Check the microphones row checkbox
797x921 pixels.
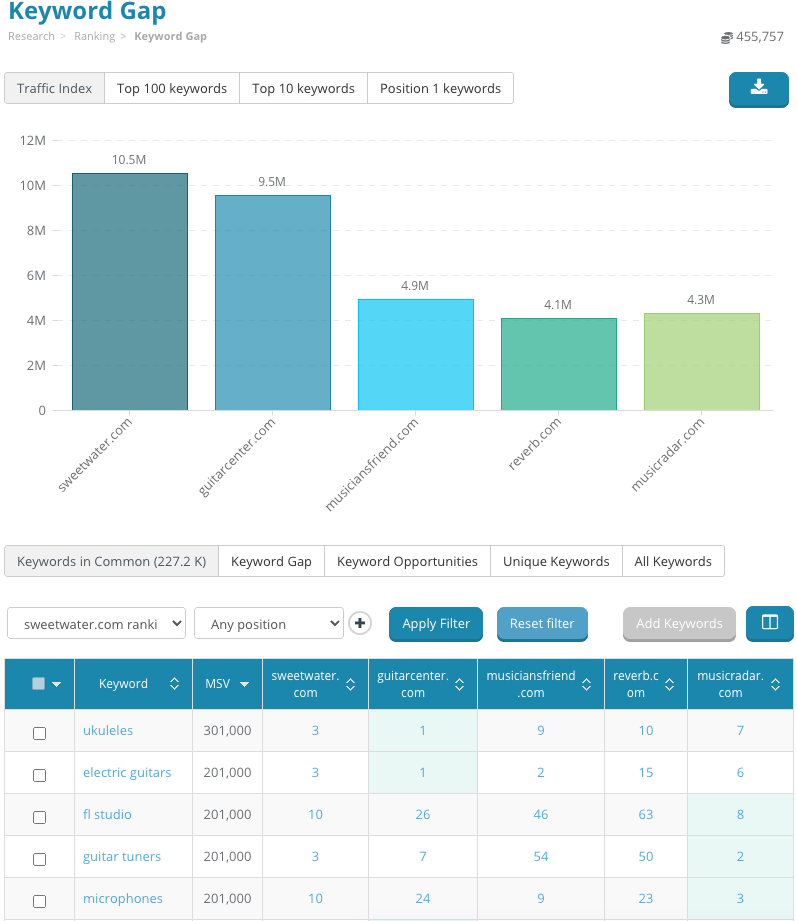(x=40, y=900)
